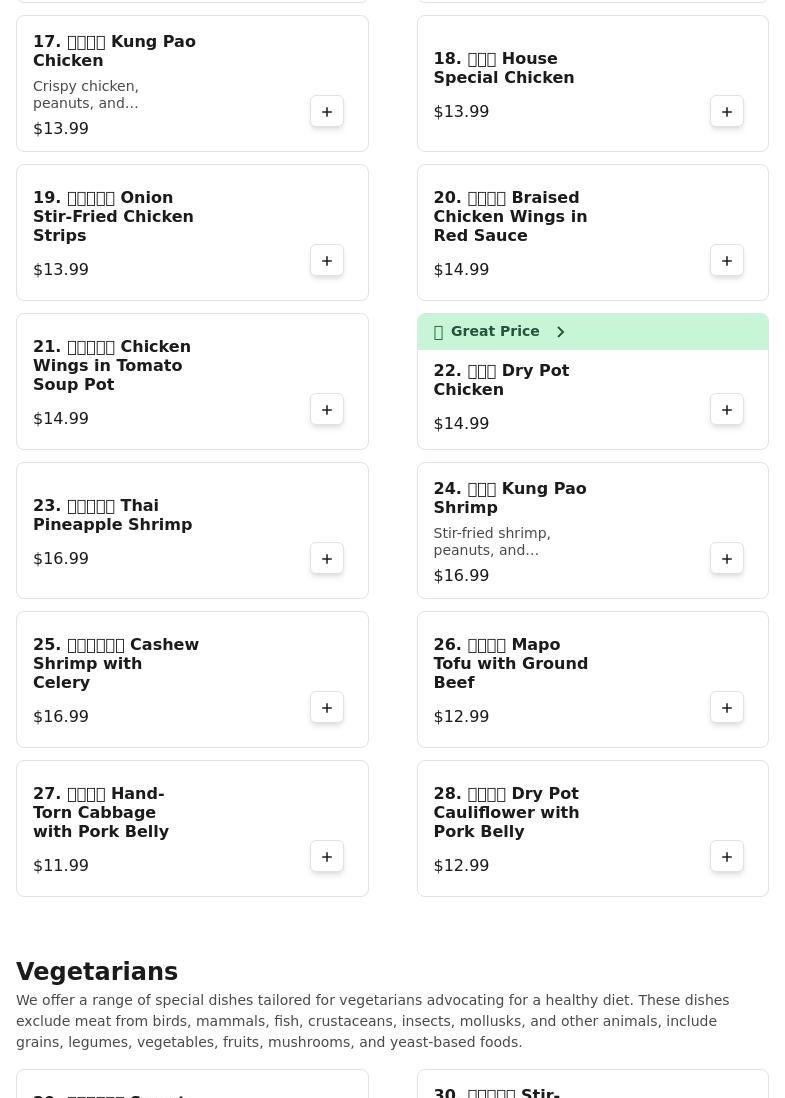Add Kung Pao Chicken to cart
This screenshot has height=1098, width=785.
[327, 112]
